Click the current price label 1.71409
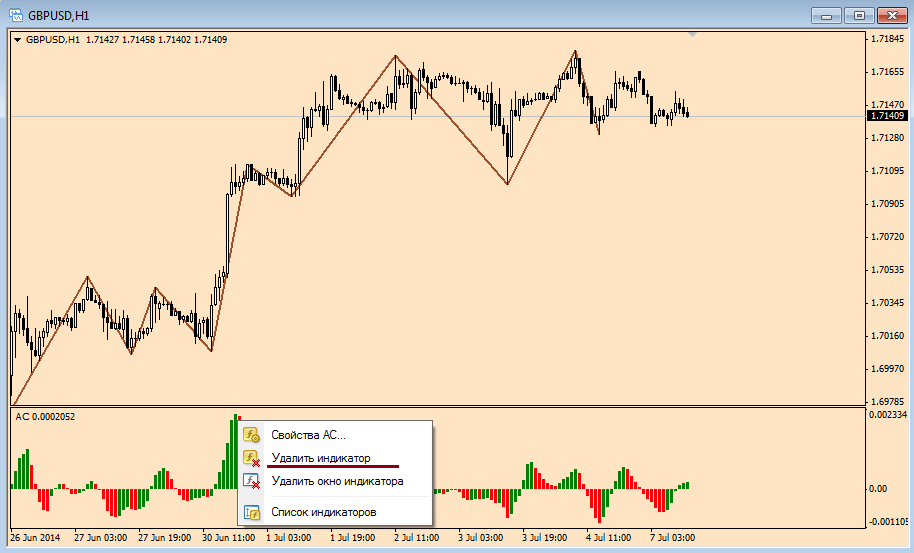This screenshot has width=914, height=553. click(x=887, y=116)
